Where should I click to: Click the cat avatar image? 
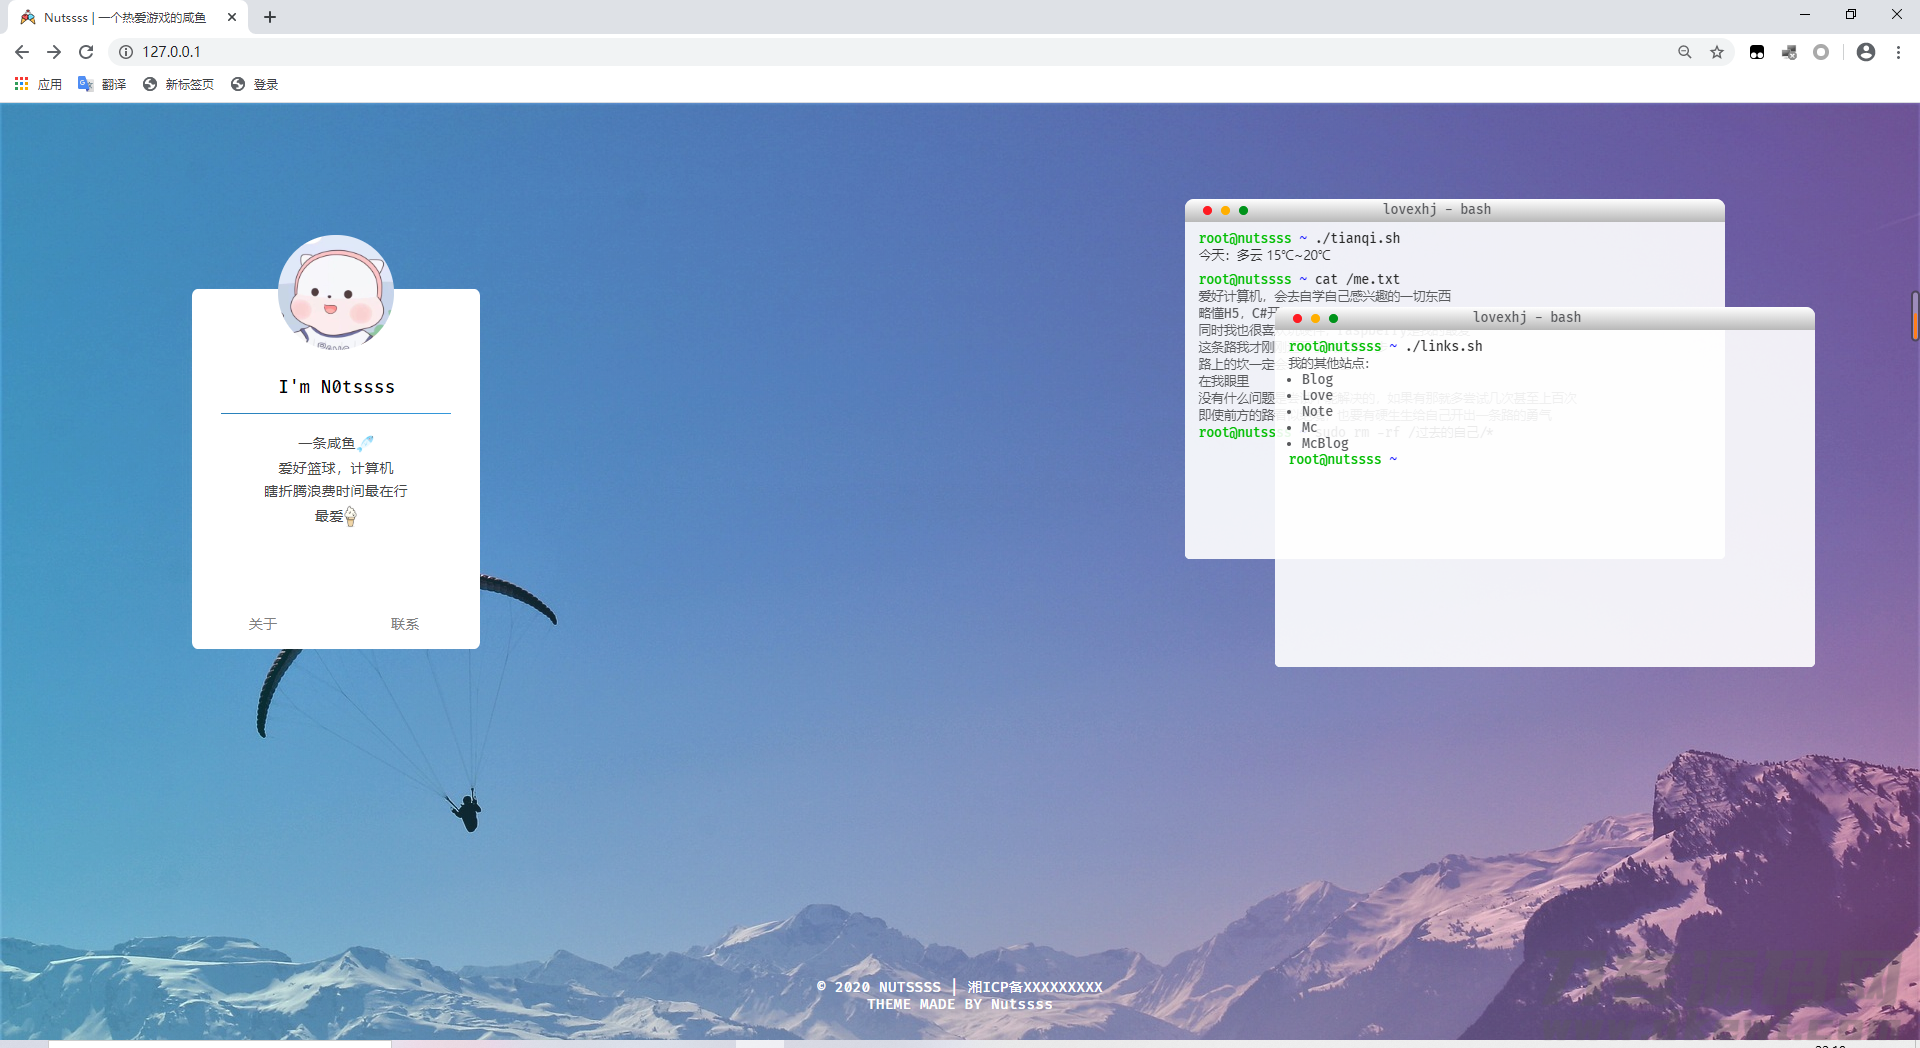click(x=336, y=293)
